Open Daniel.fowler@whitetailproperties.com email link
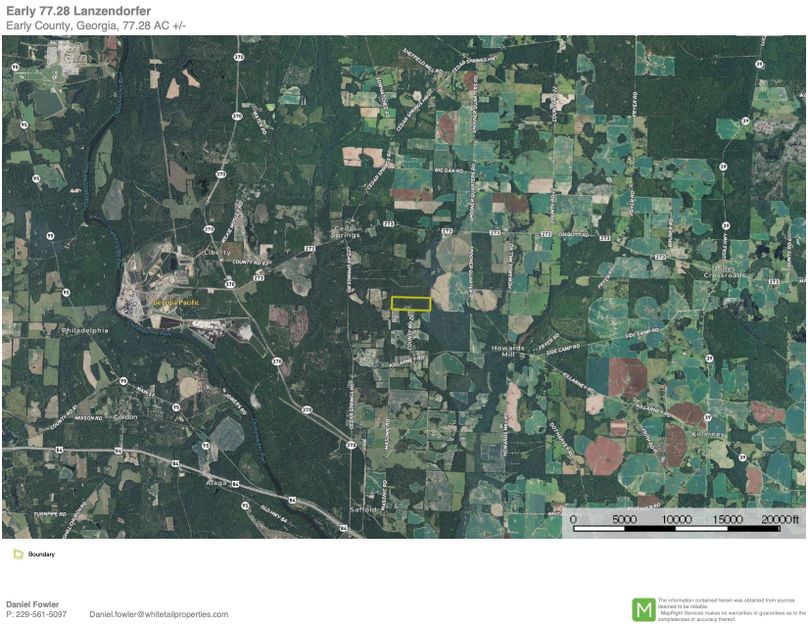This screenshot has height=624, width=808. point(159,615)
